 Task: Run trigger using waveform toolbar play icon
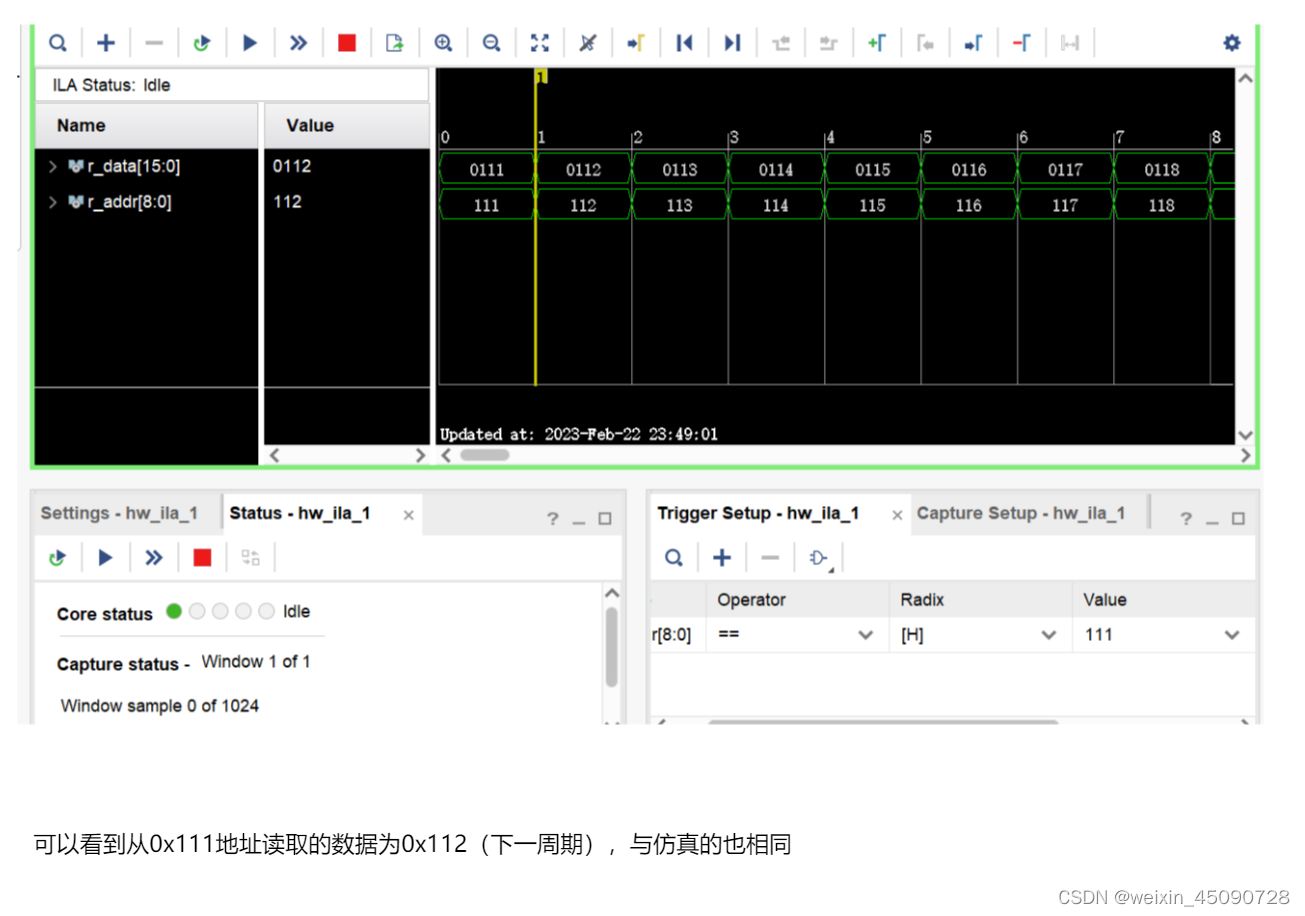point(250,43)
